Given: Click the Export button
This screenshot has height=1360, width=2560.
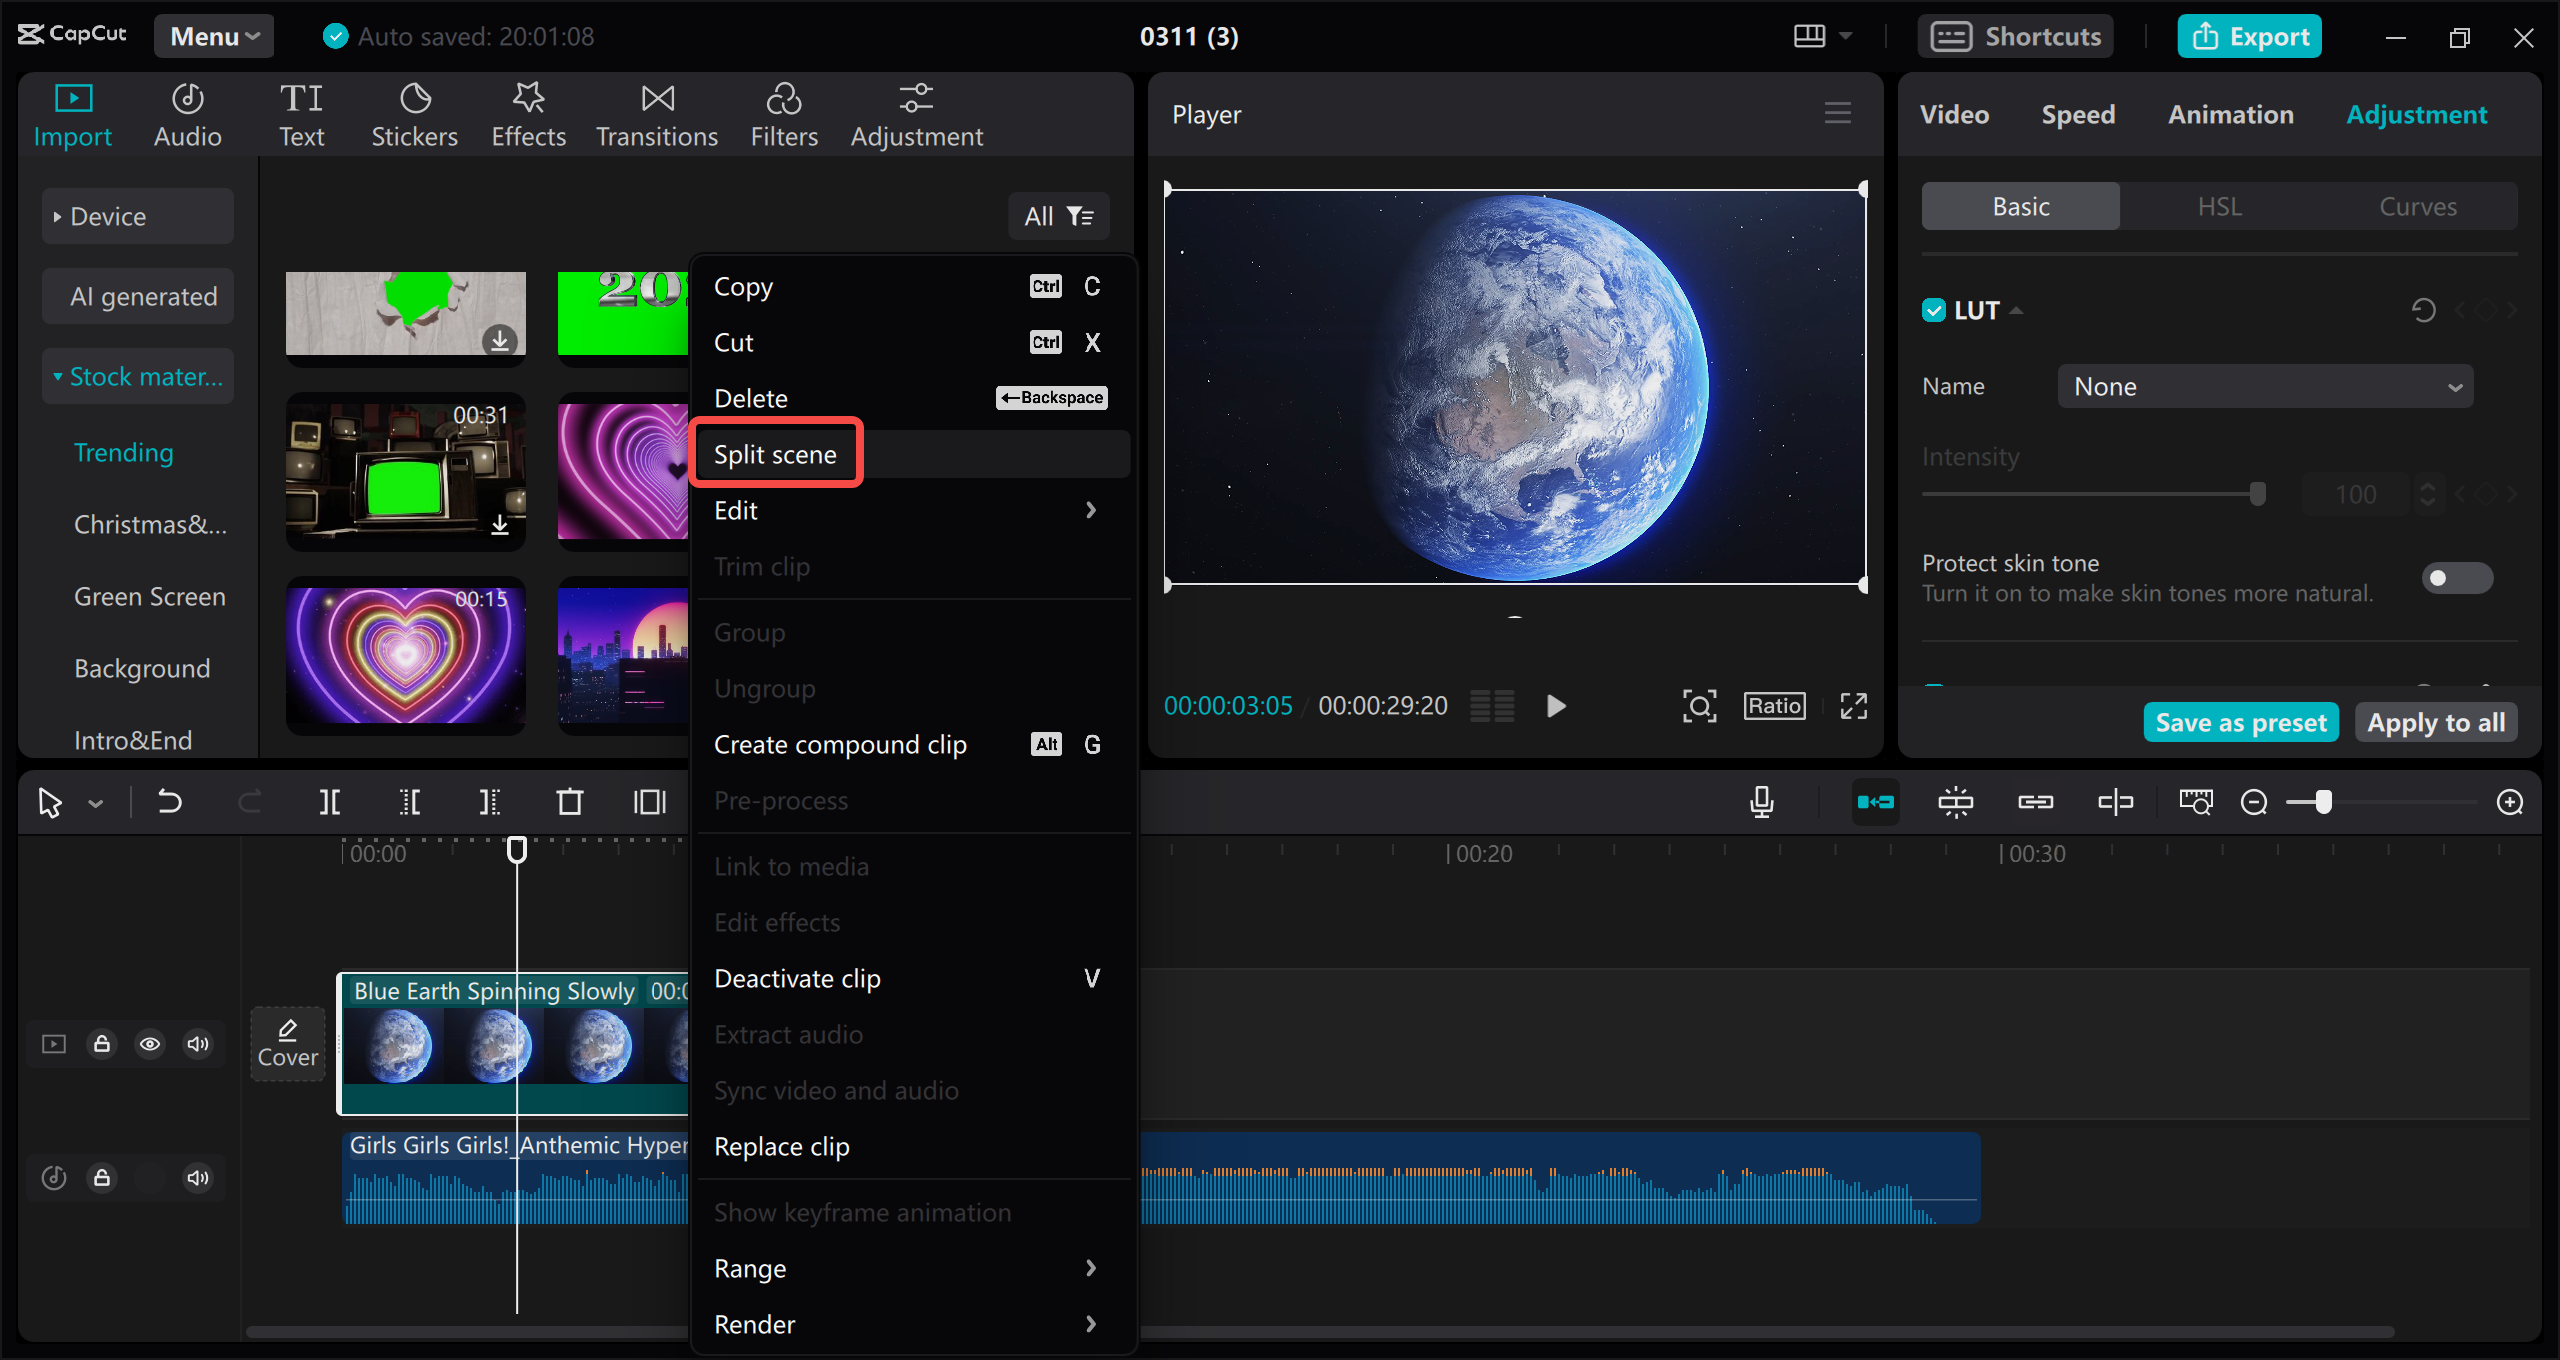Looking at the screenshot, I should (2250, 37).
